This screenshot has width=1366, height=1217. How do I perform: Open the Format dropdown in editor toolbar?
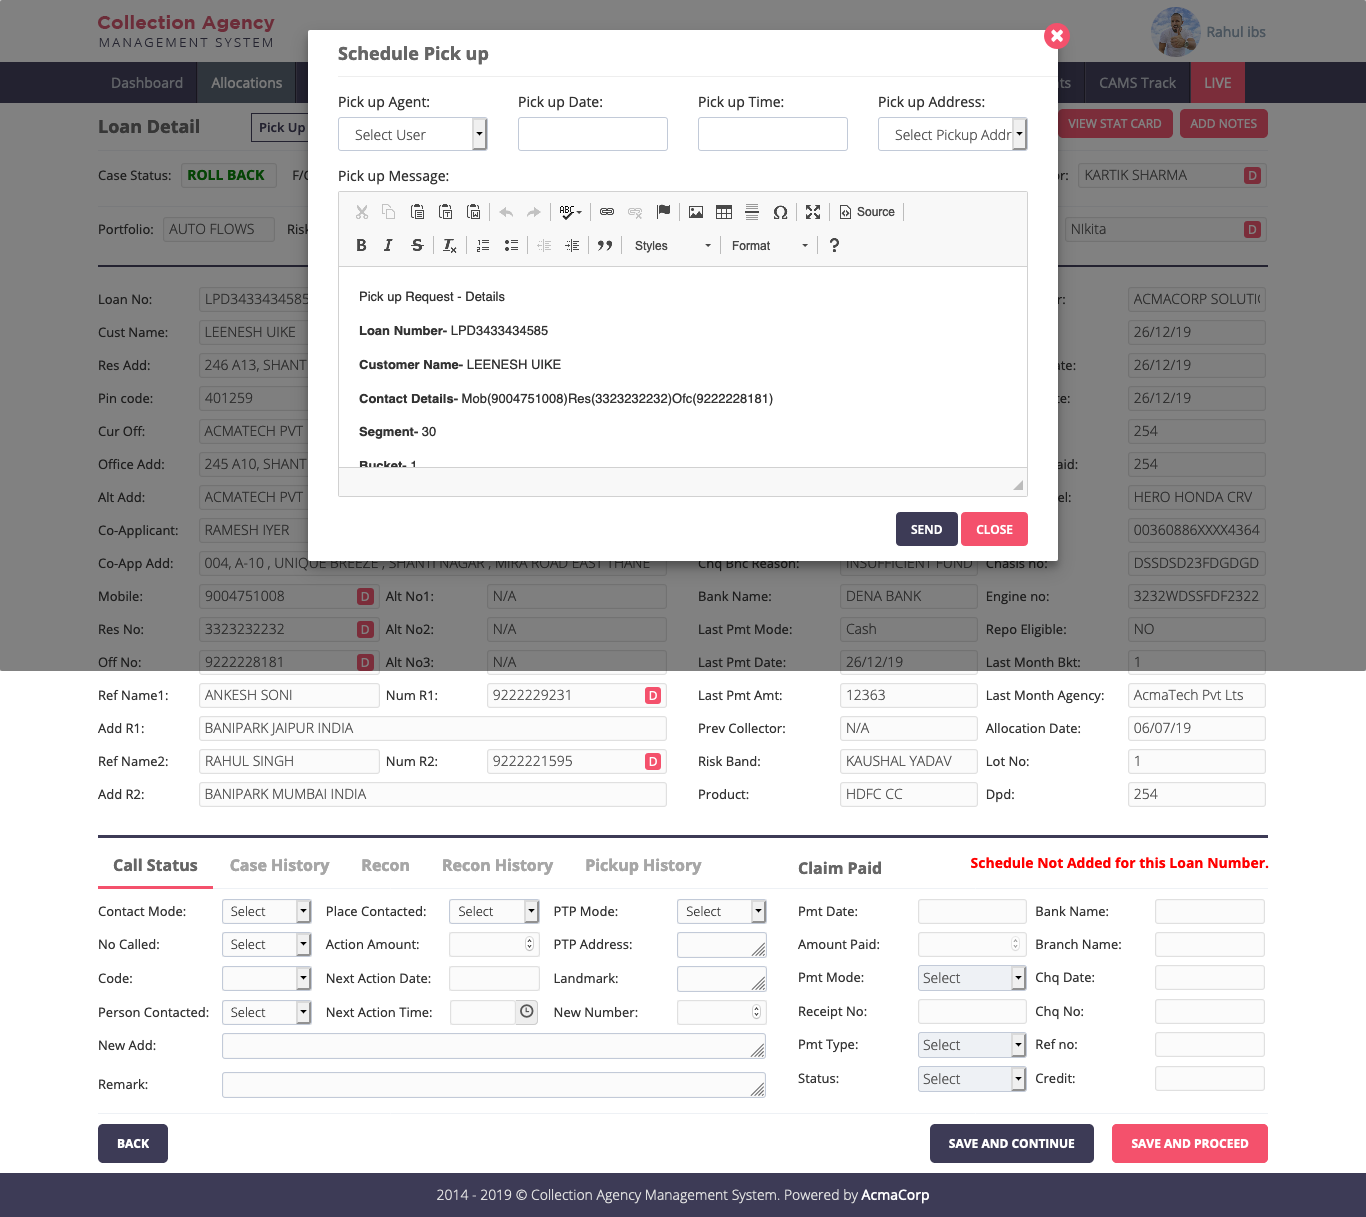tap(769, 246)
